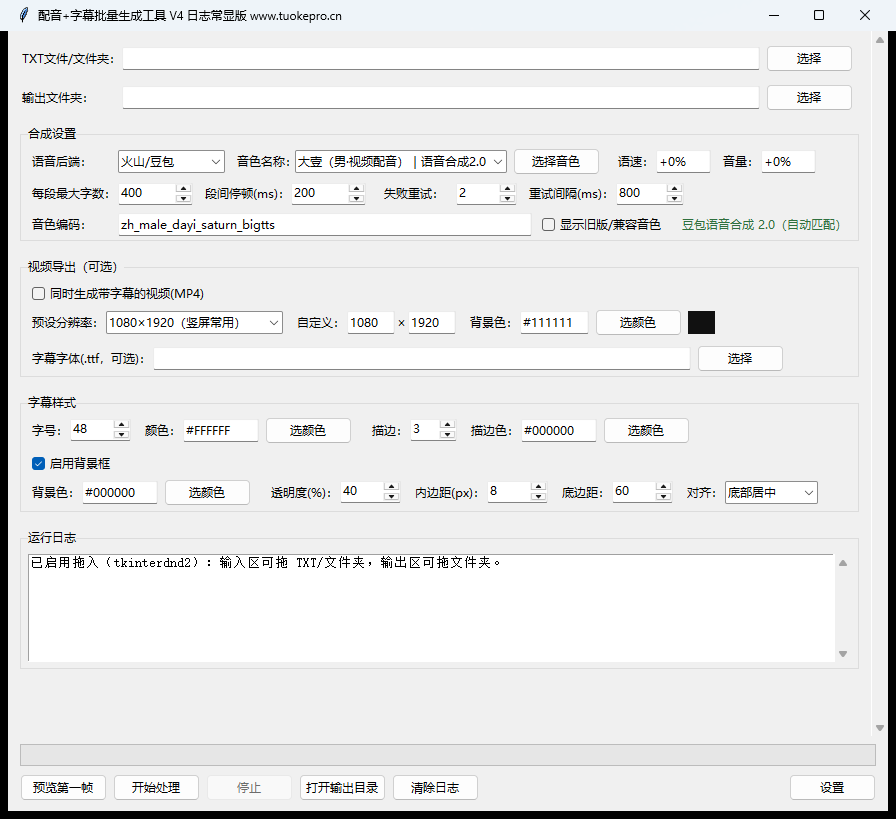Open the 对齐 dropdown showing 底部居中

point(771,493)
